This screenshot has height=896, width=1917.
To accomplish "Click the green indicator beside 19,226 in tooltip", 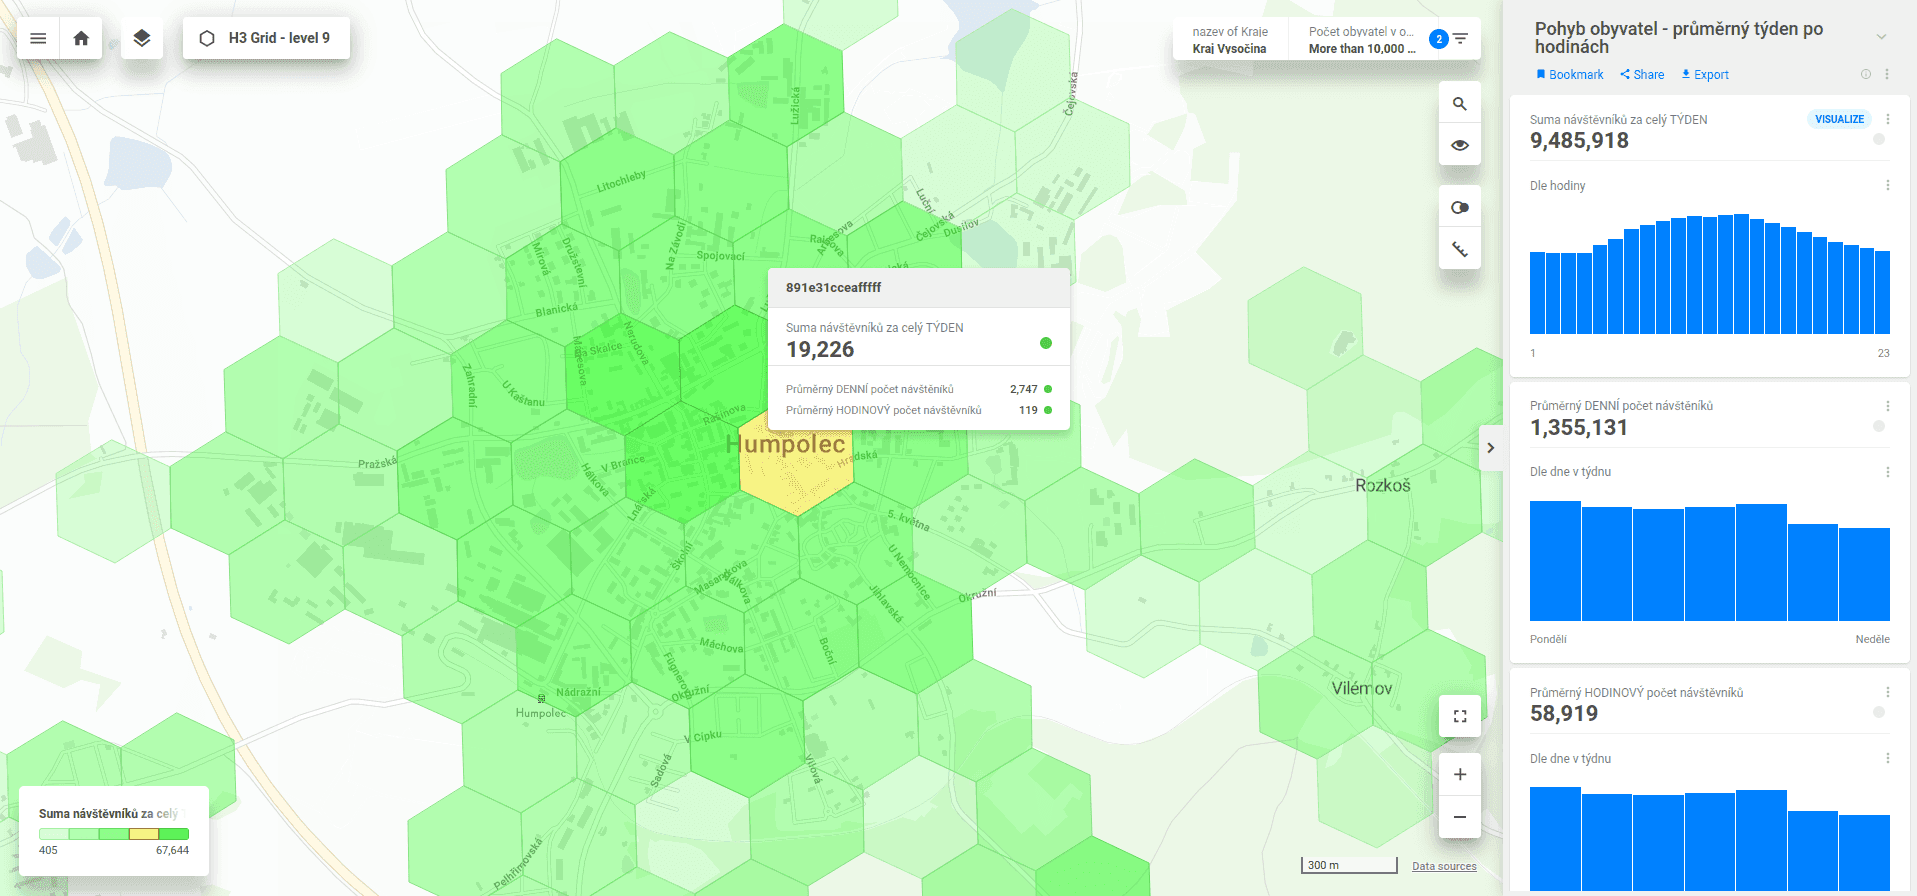I will (x=1046, y=343).
